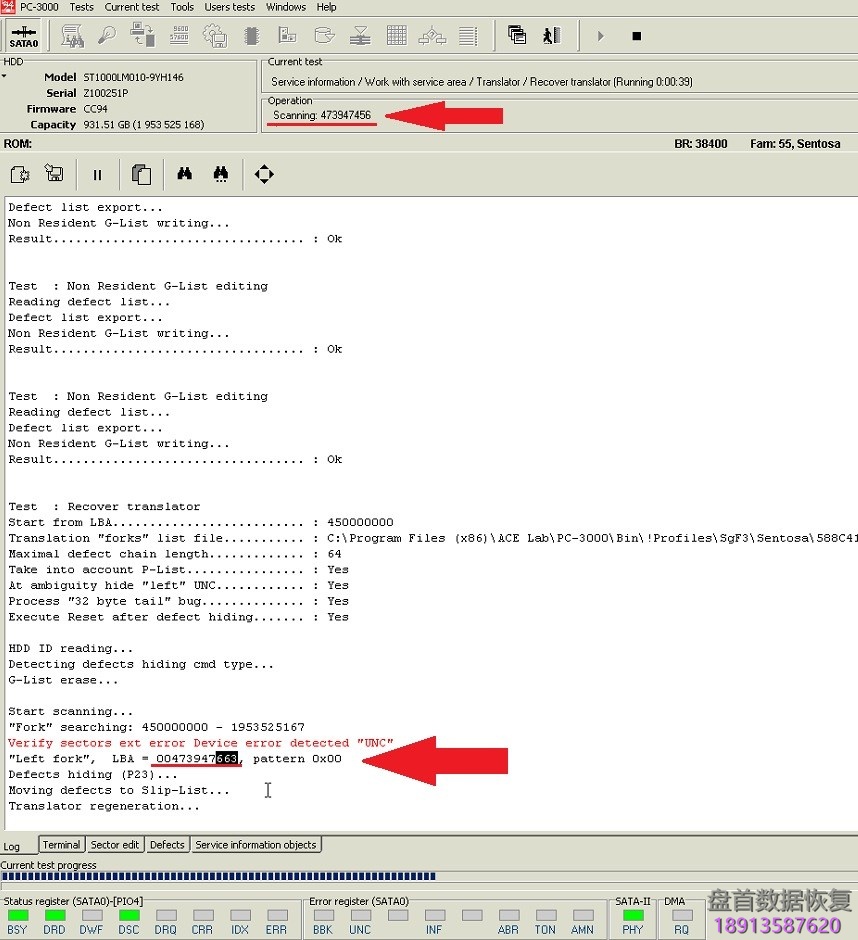Click the four-arrow expand log icon
This screenshot has height=940, width=858.
[x=264, y=175]
